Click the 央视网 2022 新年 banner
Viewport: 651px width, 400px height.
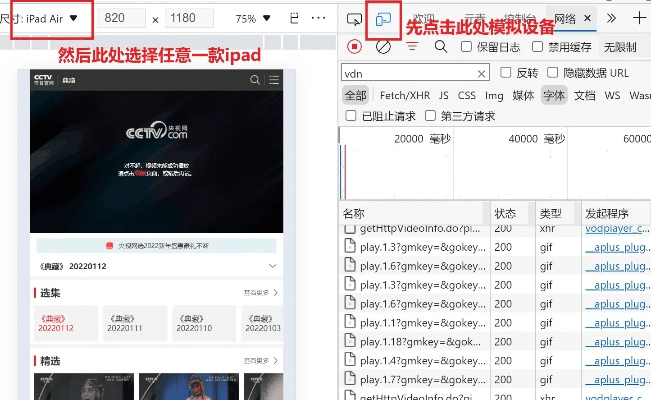pyautogui.click(x=157, y=246)
